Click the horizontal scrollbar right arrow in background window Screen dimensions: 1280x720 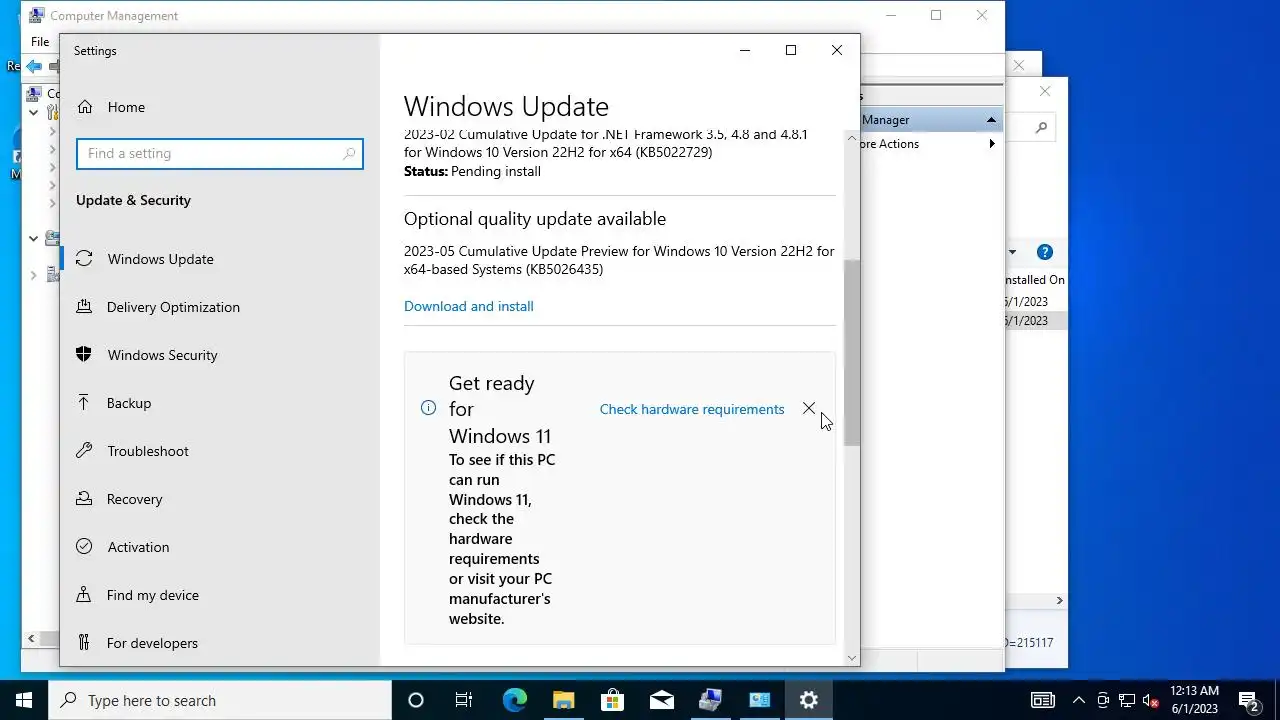click(1059, 600)
